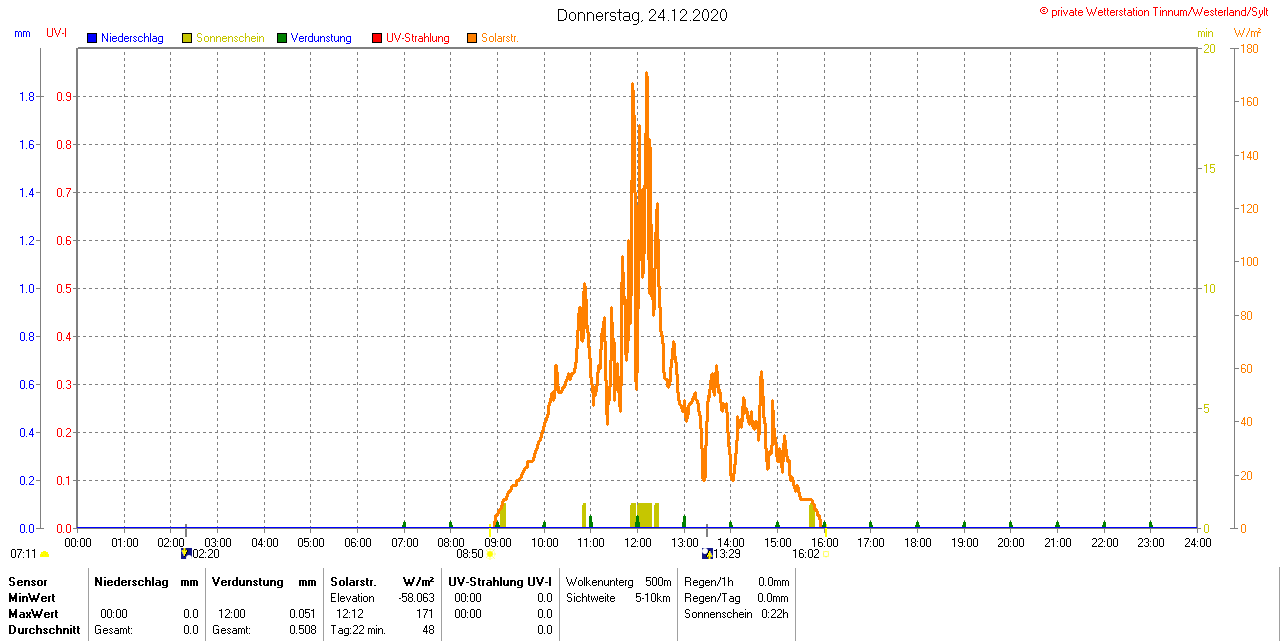
Task: Click the red UV-Strahlung legend swatch
Action: (x=377, y=38)
